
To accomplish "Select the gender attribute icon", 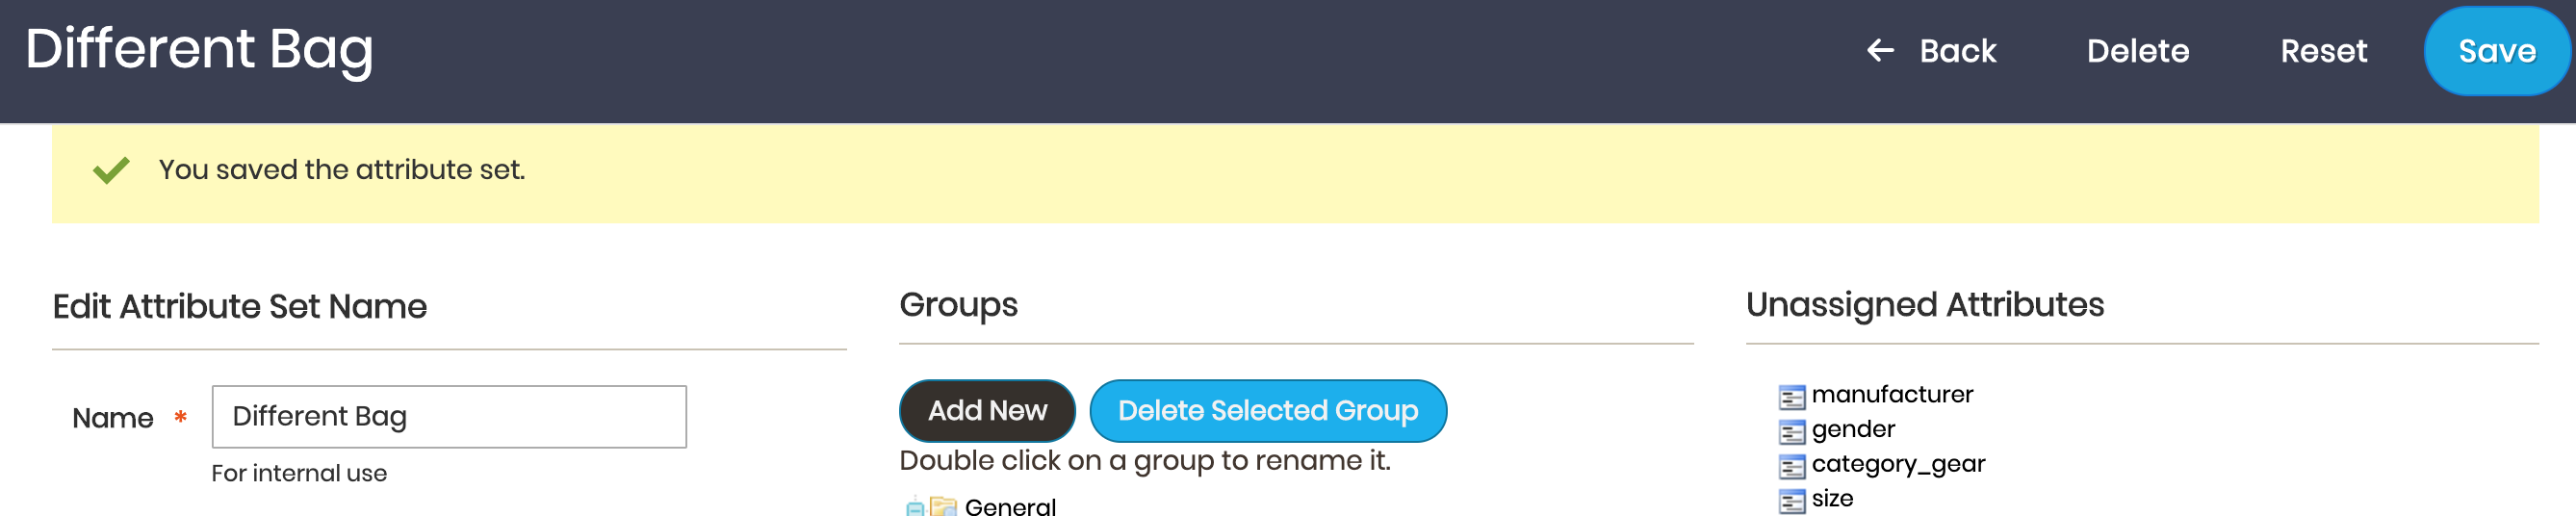I will (1791, 432).
